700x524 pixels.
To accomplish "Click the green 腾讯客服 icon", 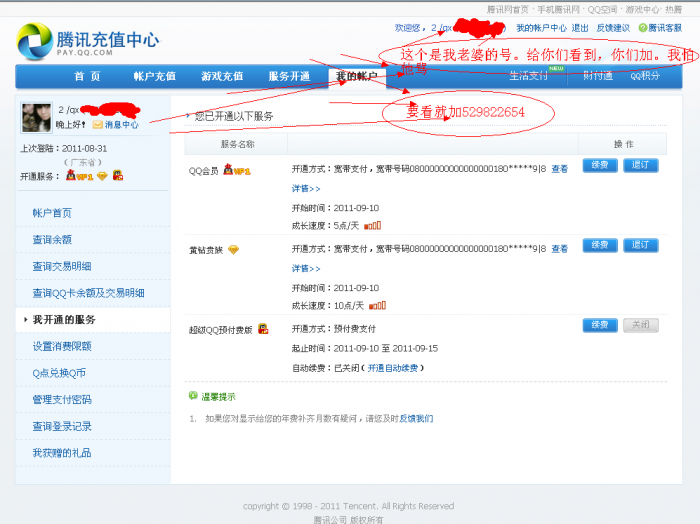I will [642, 28].
